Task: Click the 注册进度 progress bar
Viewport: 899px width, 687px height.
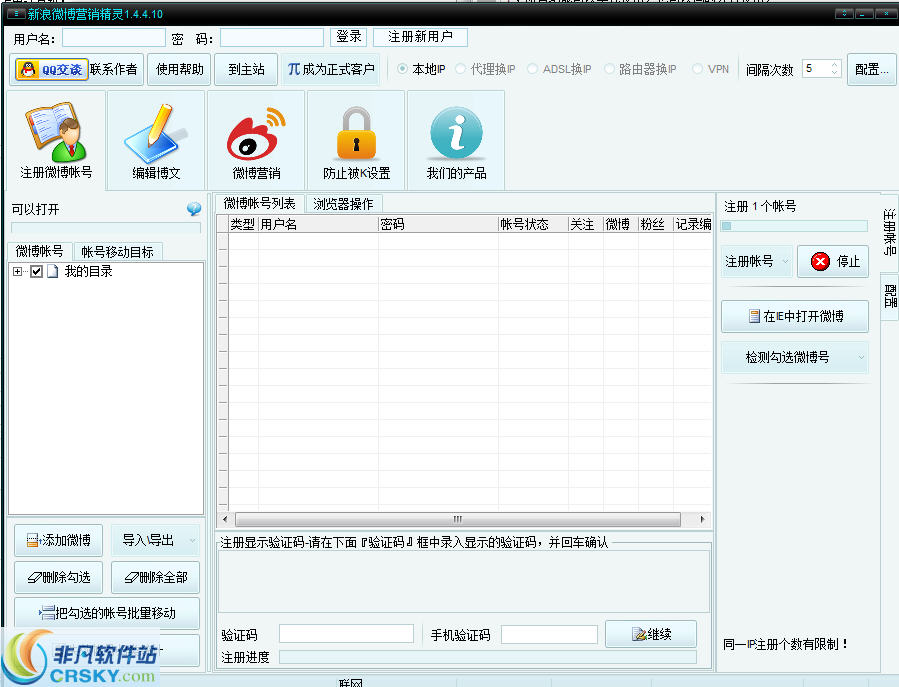Action: [488, 657]
